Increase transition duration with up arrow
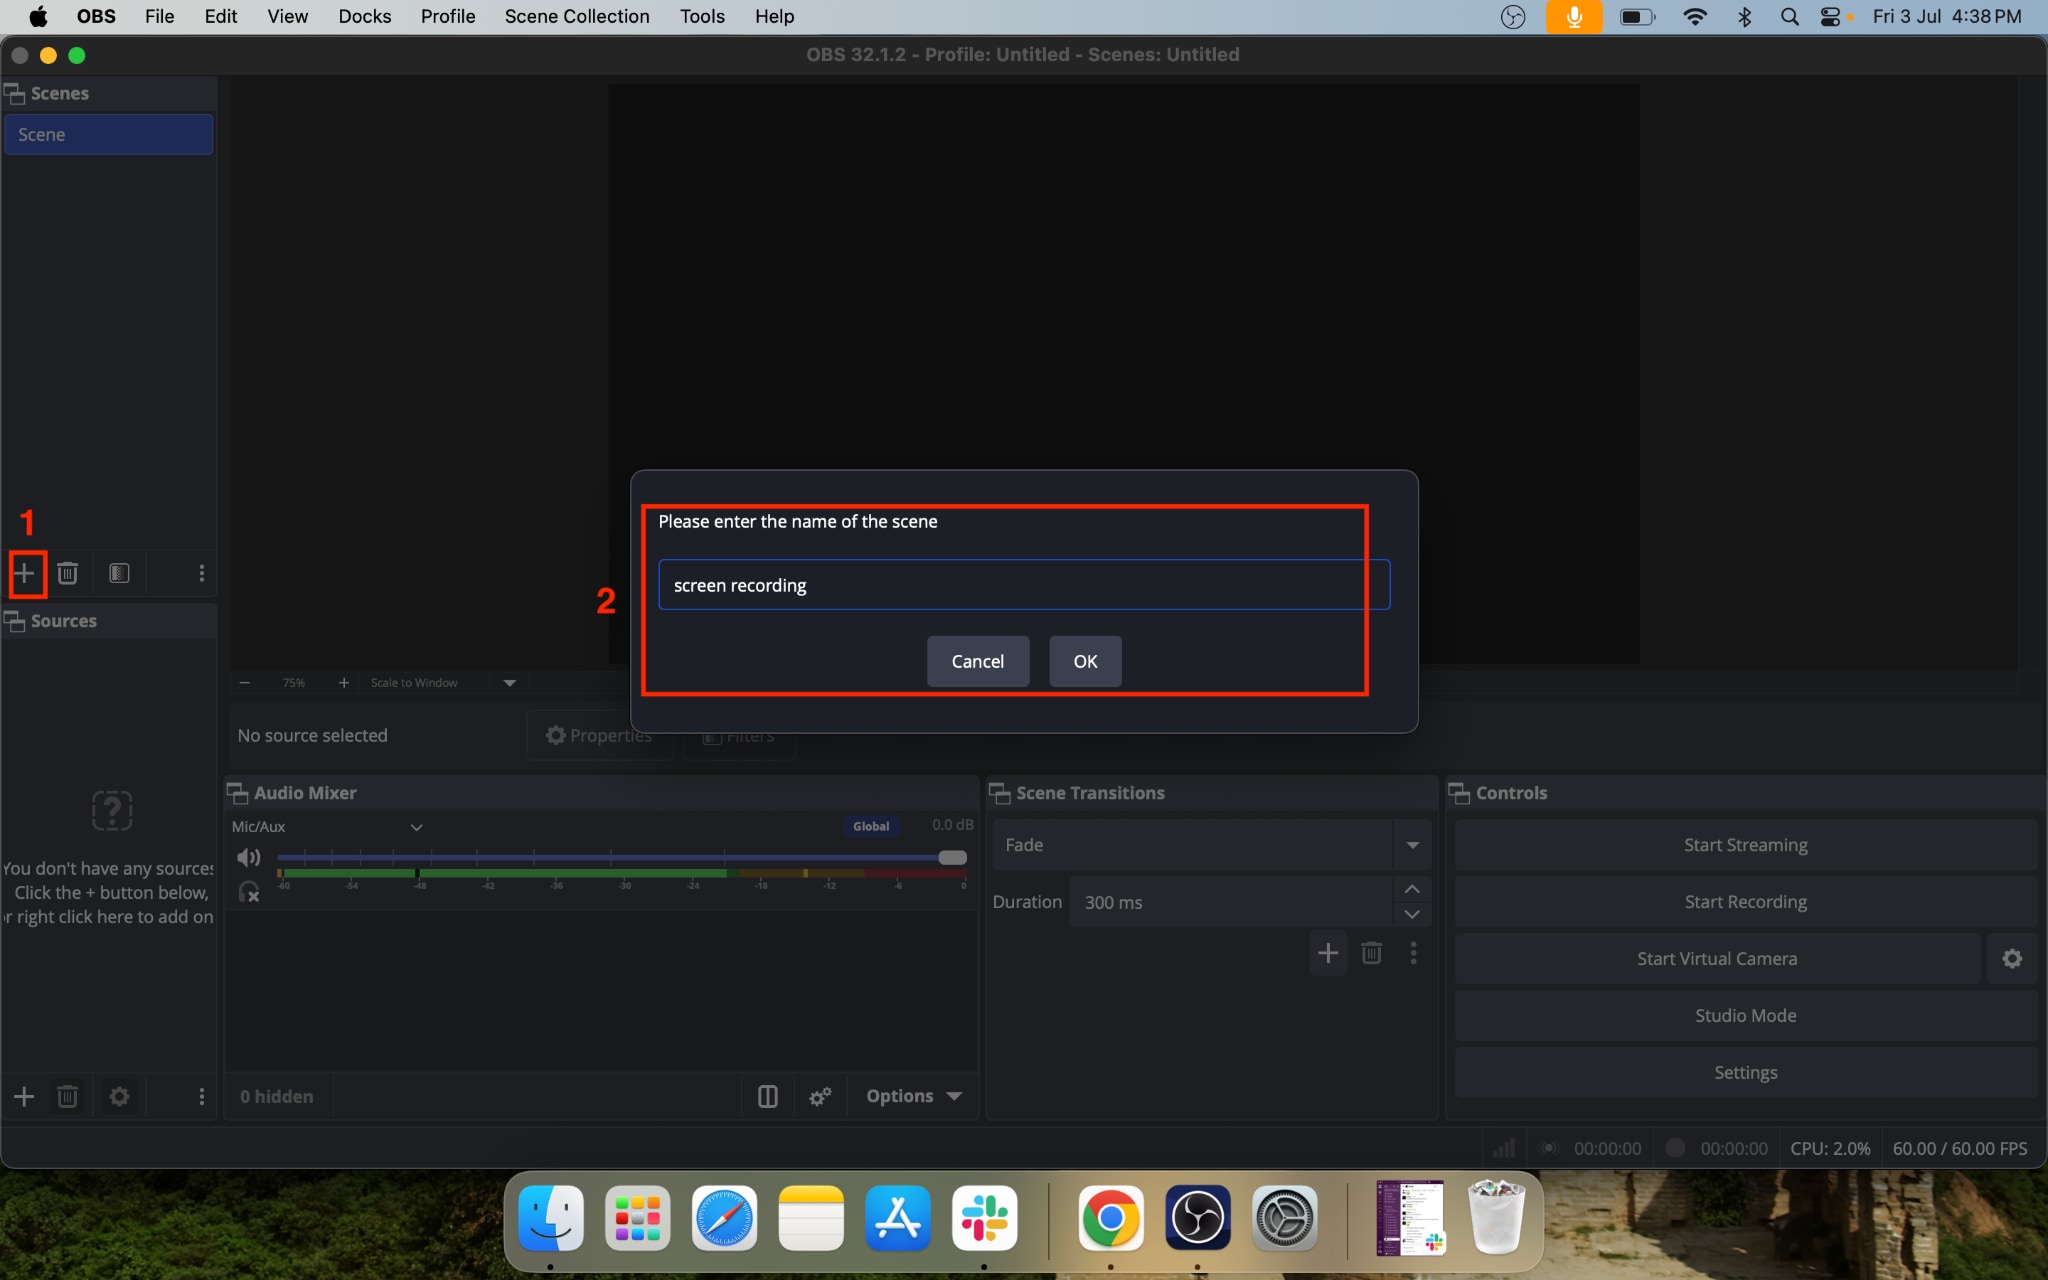2048x1280 pixels. [1412, 889]
